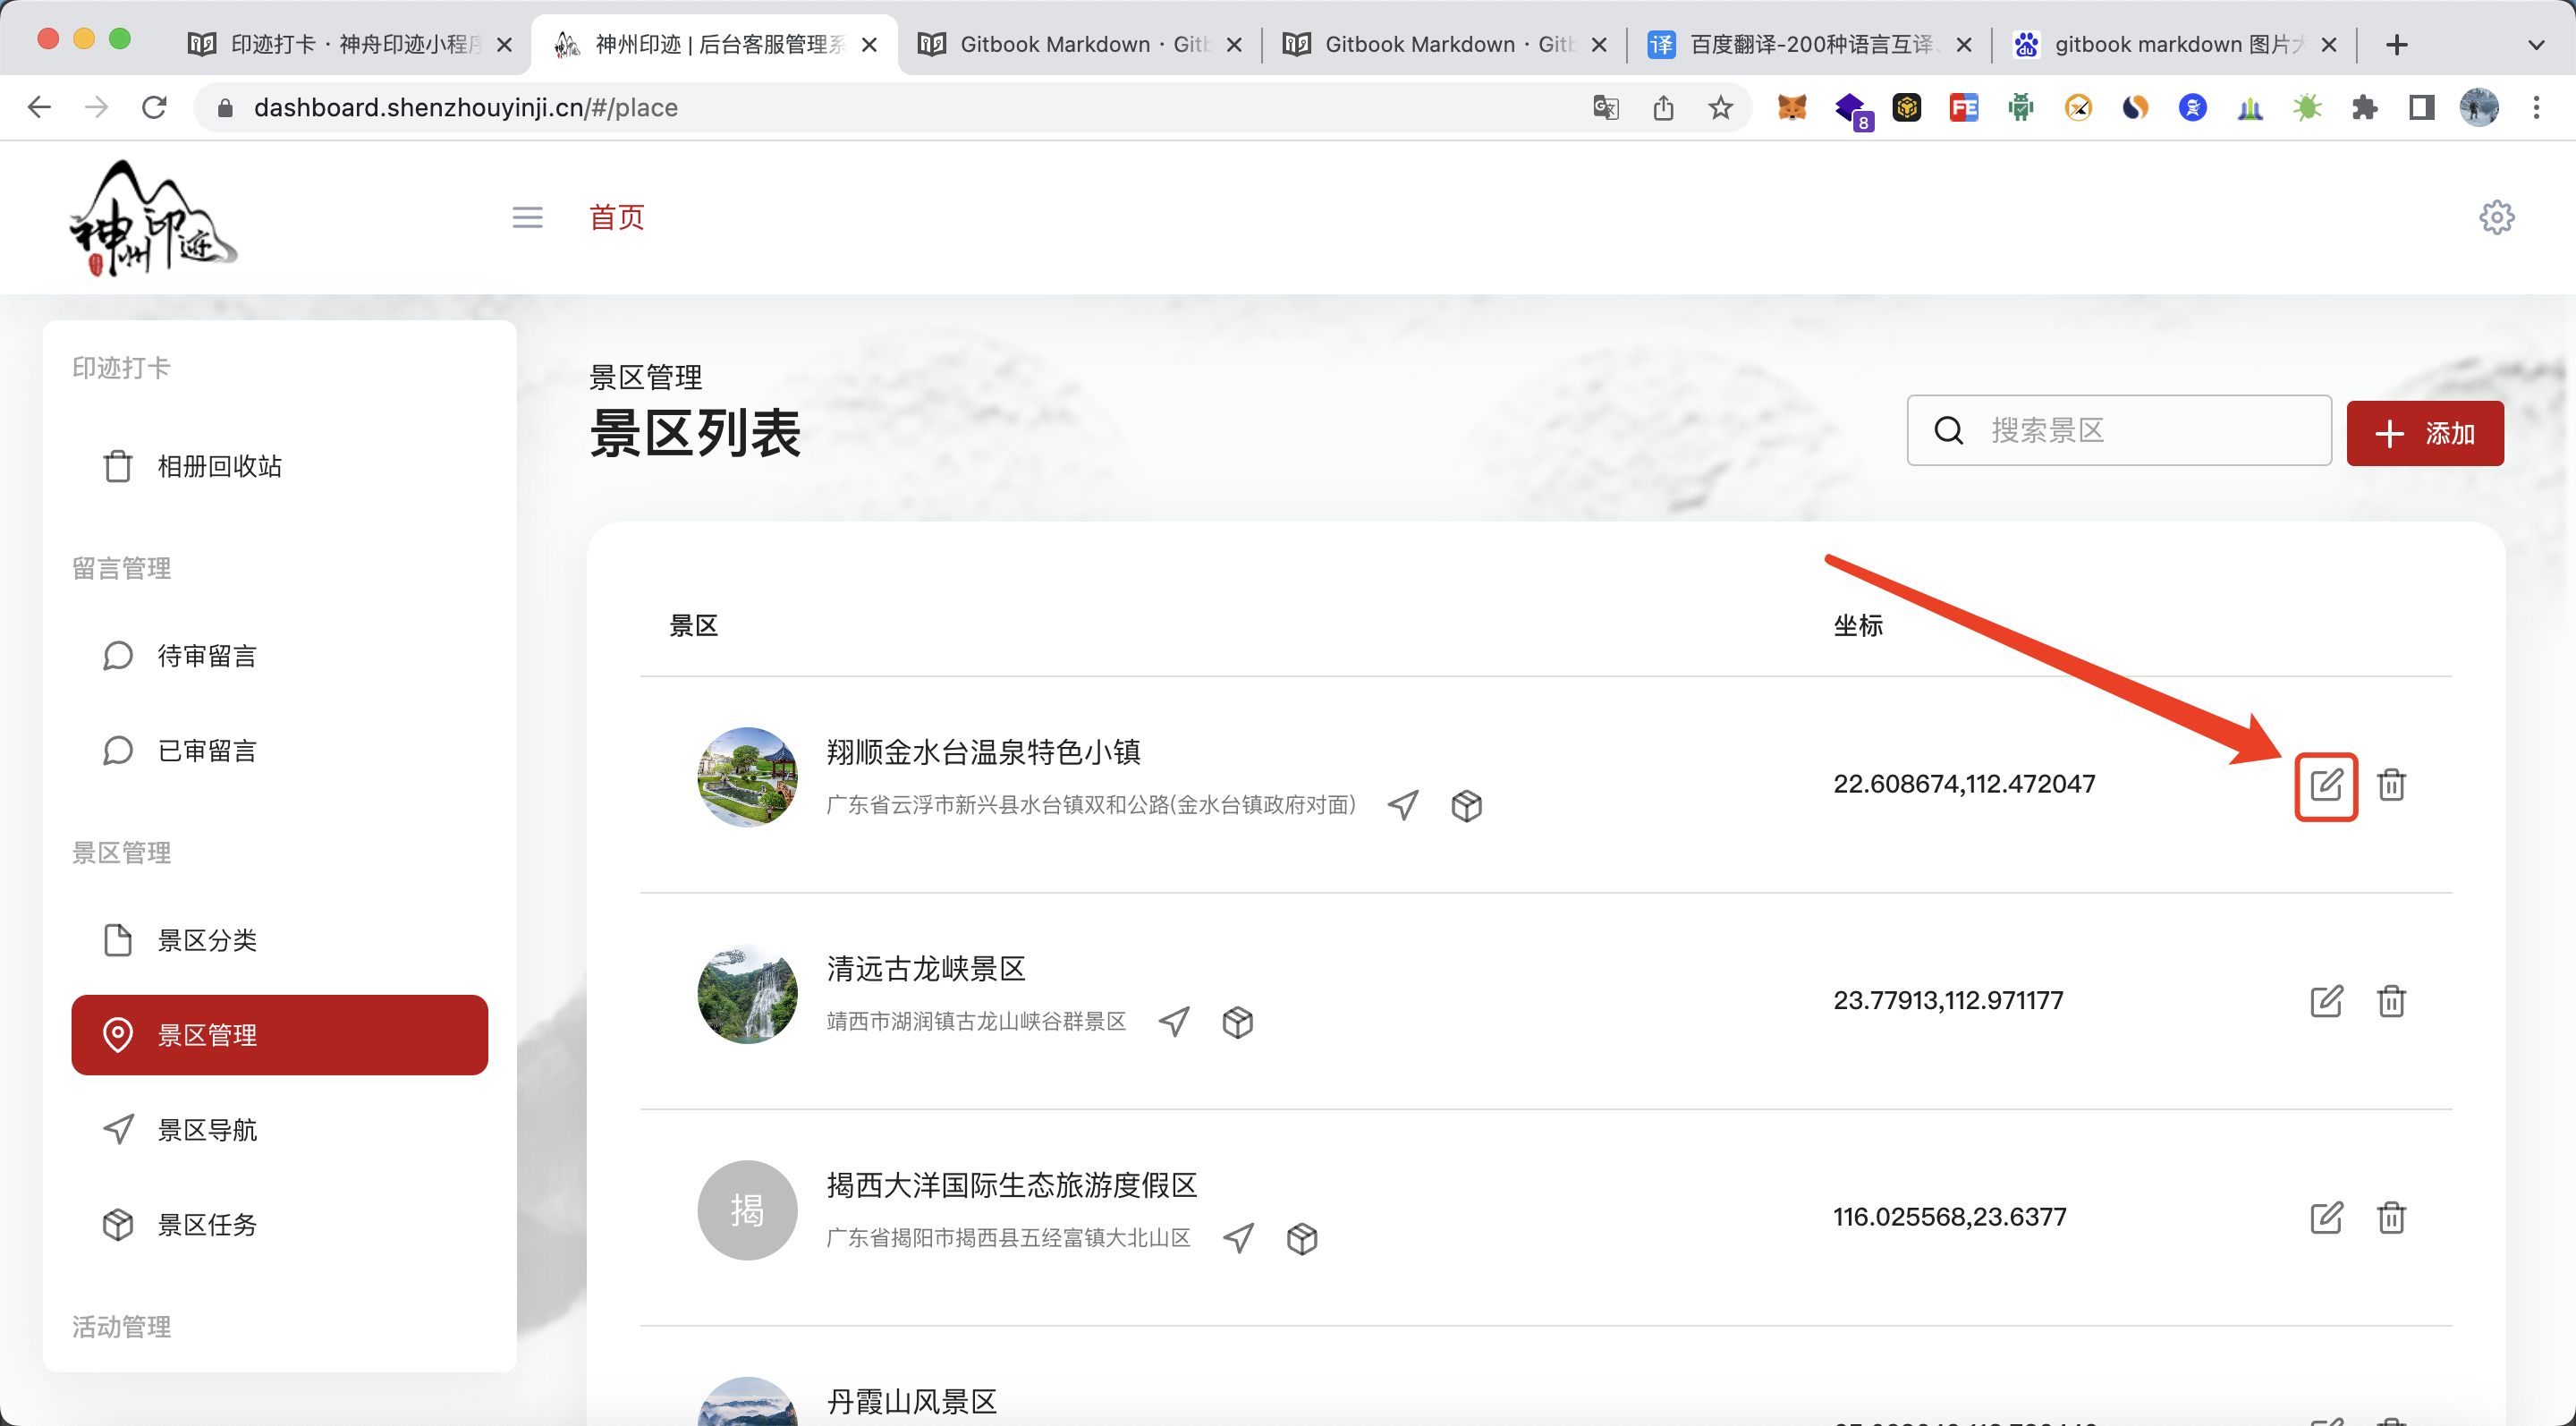
Task: Click the hamburger menu beside 首页
Action: (528, 217)
